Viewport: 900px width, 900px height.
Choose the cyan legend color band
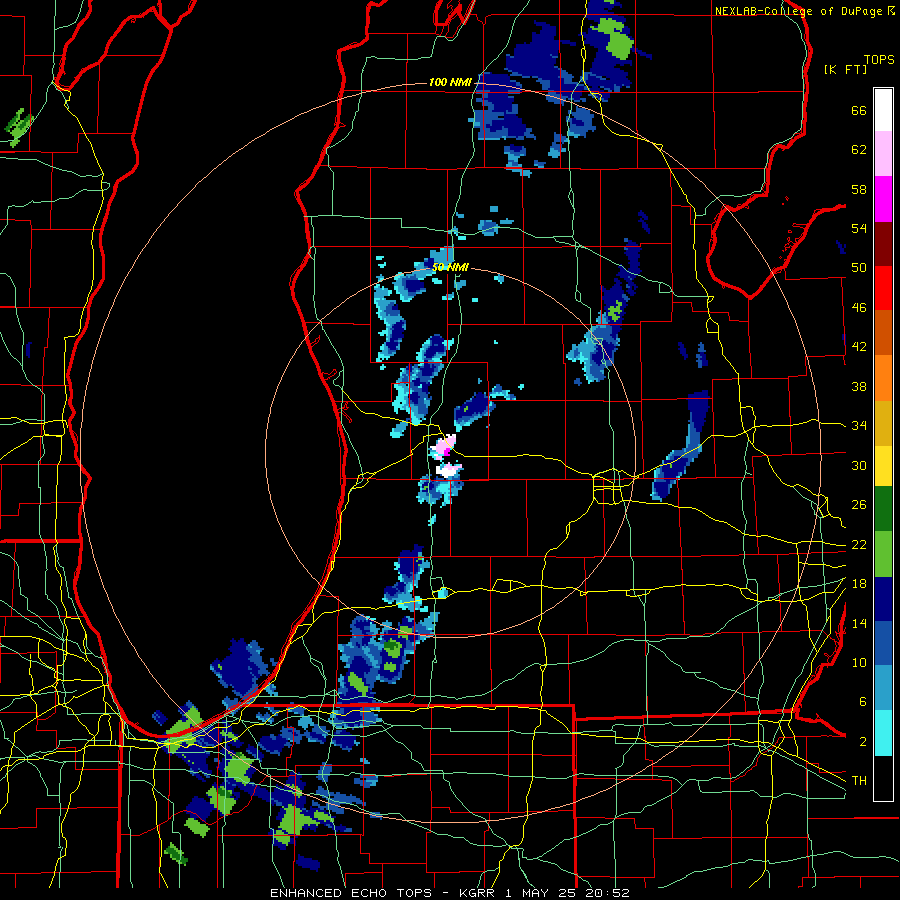coord(883,733)
